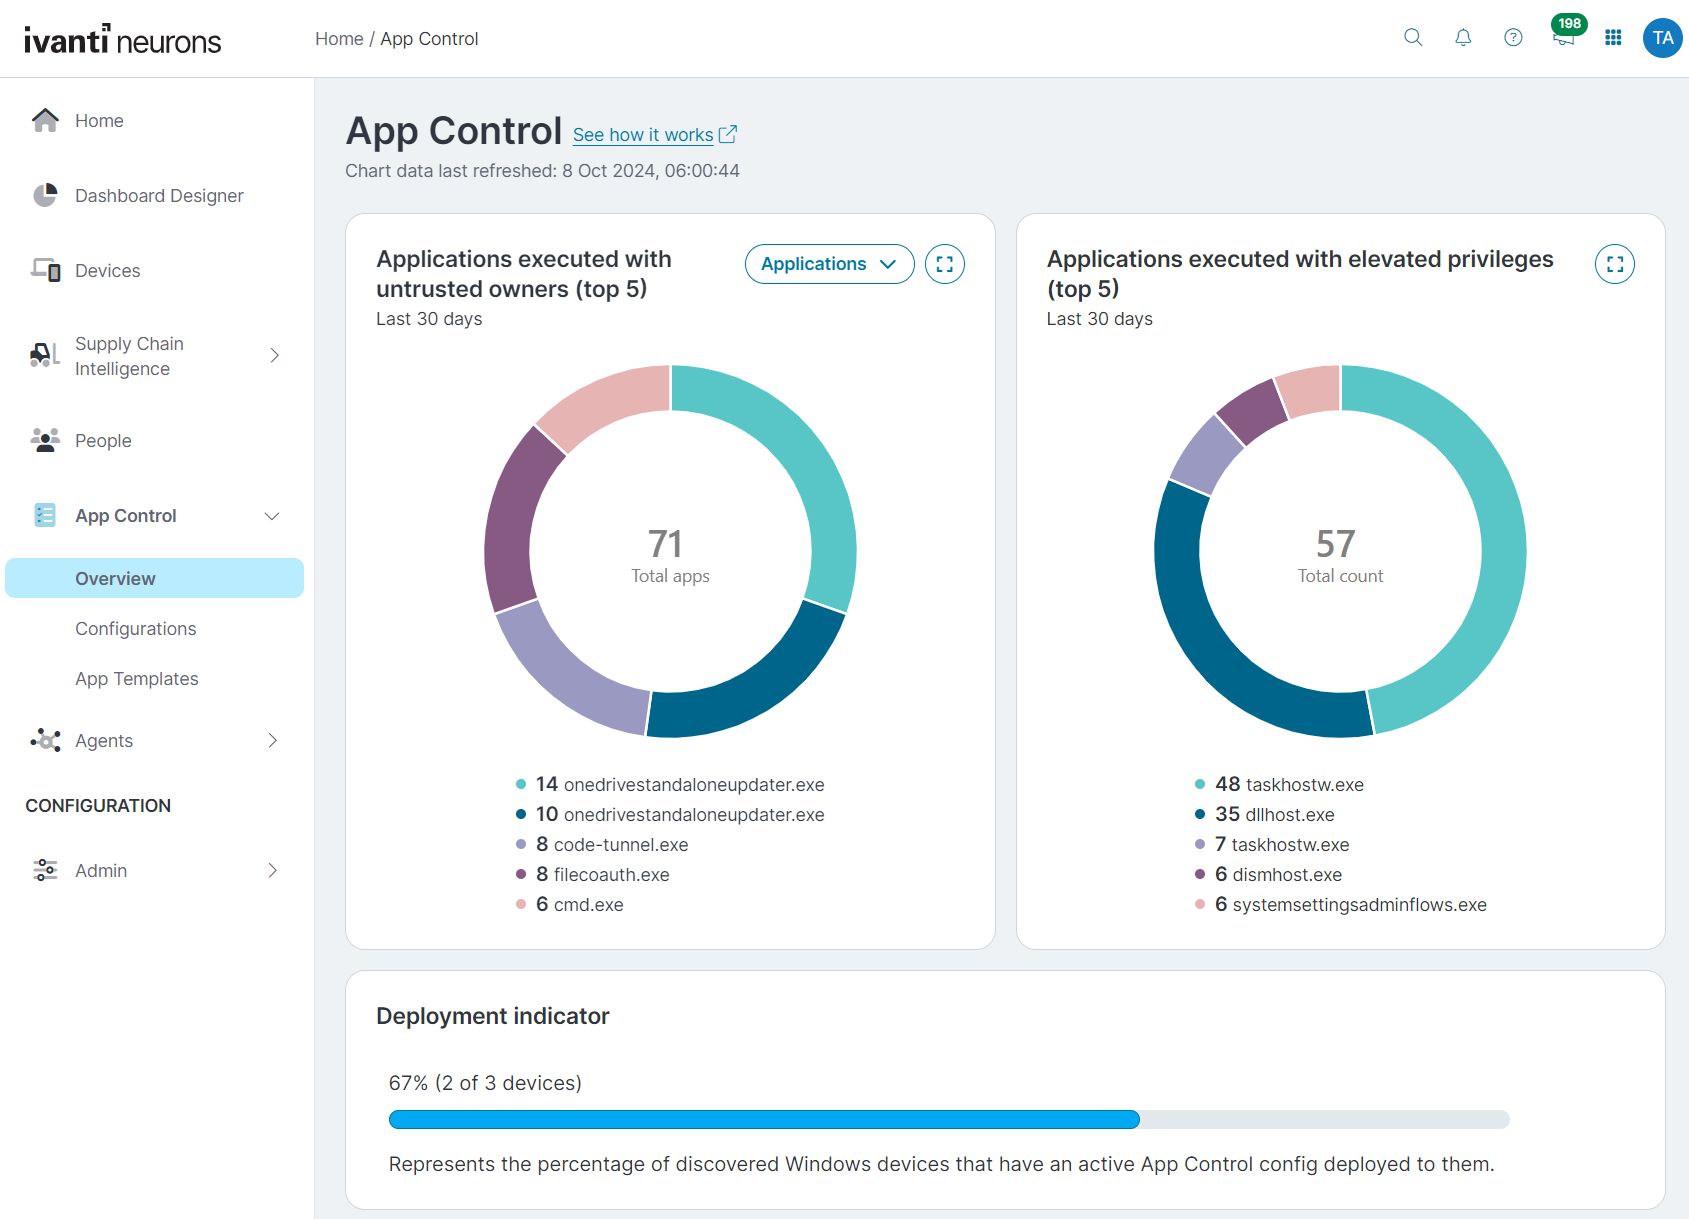Click the teal taskhostw.exe legend entry
Image resolution: width=1689 pixels, height=1219 pixels.
[x=1289, y=785]
